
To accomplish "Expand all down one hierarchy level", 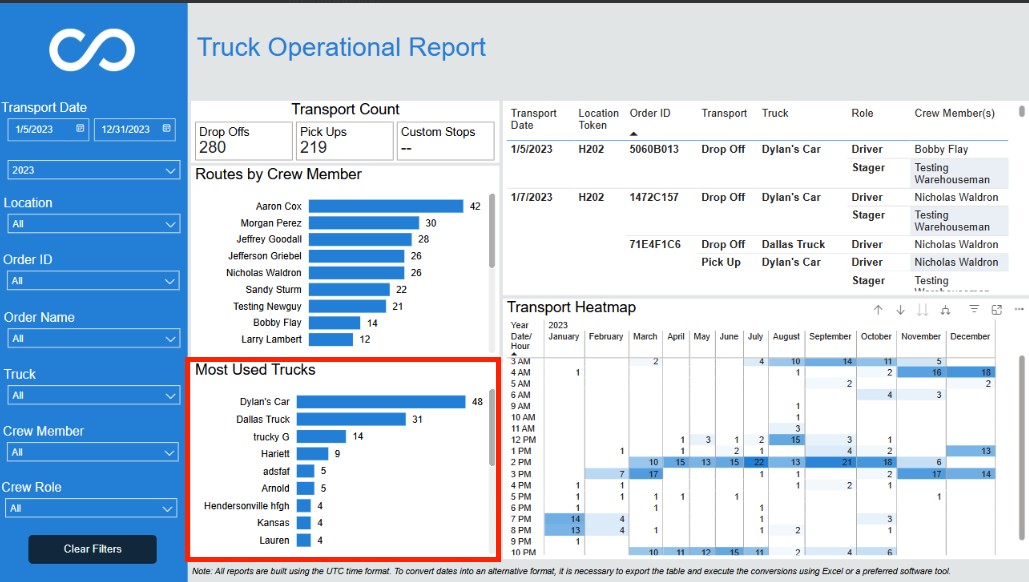I will [945, 310].
